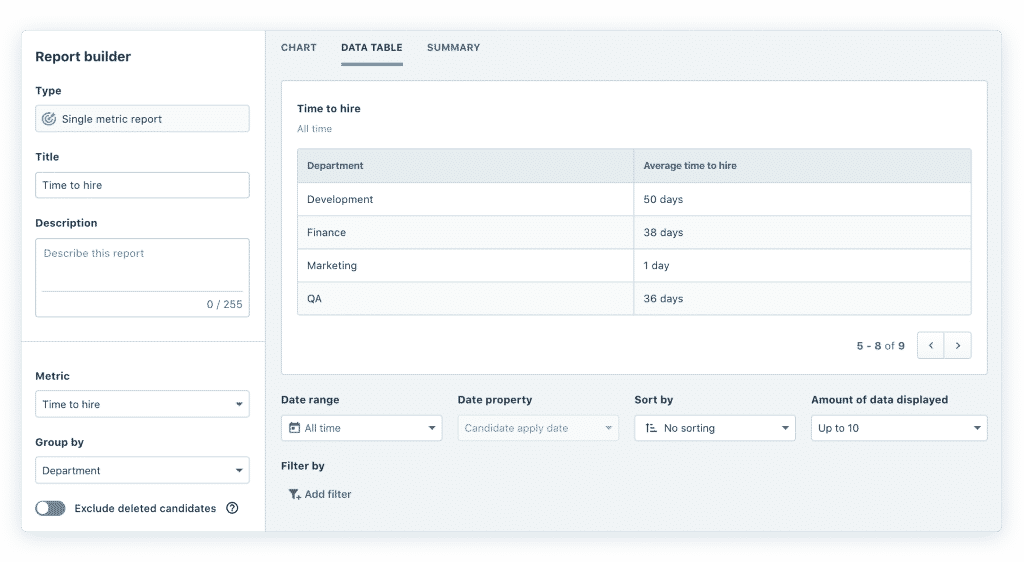
Task: Click into the Description text area
Action: pos(142,265)
